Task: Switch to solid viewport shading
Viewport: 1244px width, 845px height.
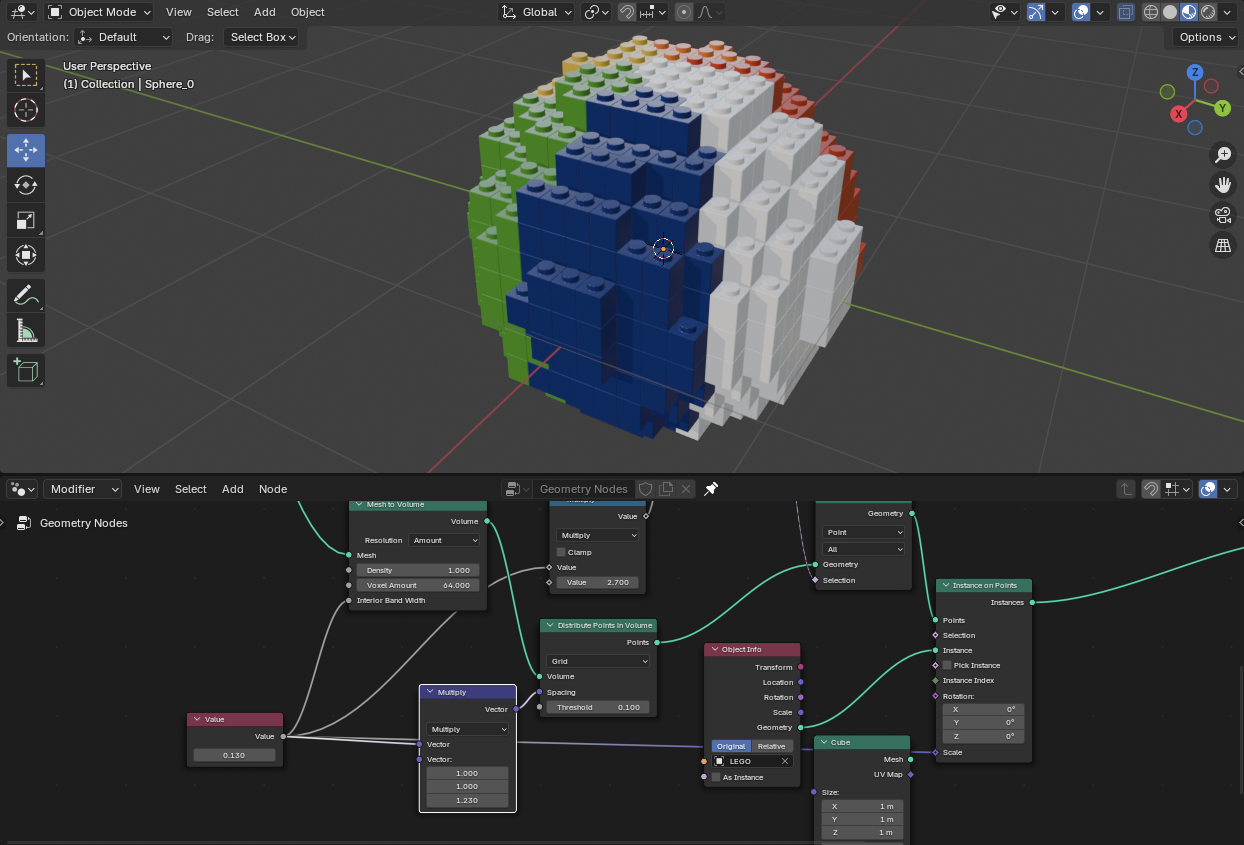Action: tap(1170, 12)
